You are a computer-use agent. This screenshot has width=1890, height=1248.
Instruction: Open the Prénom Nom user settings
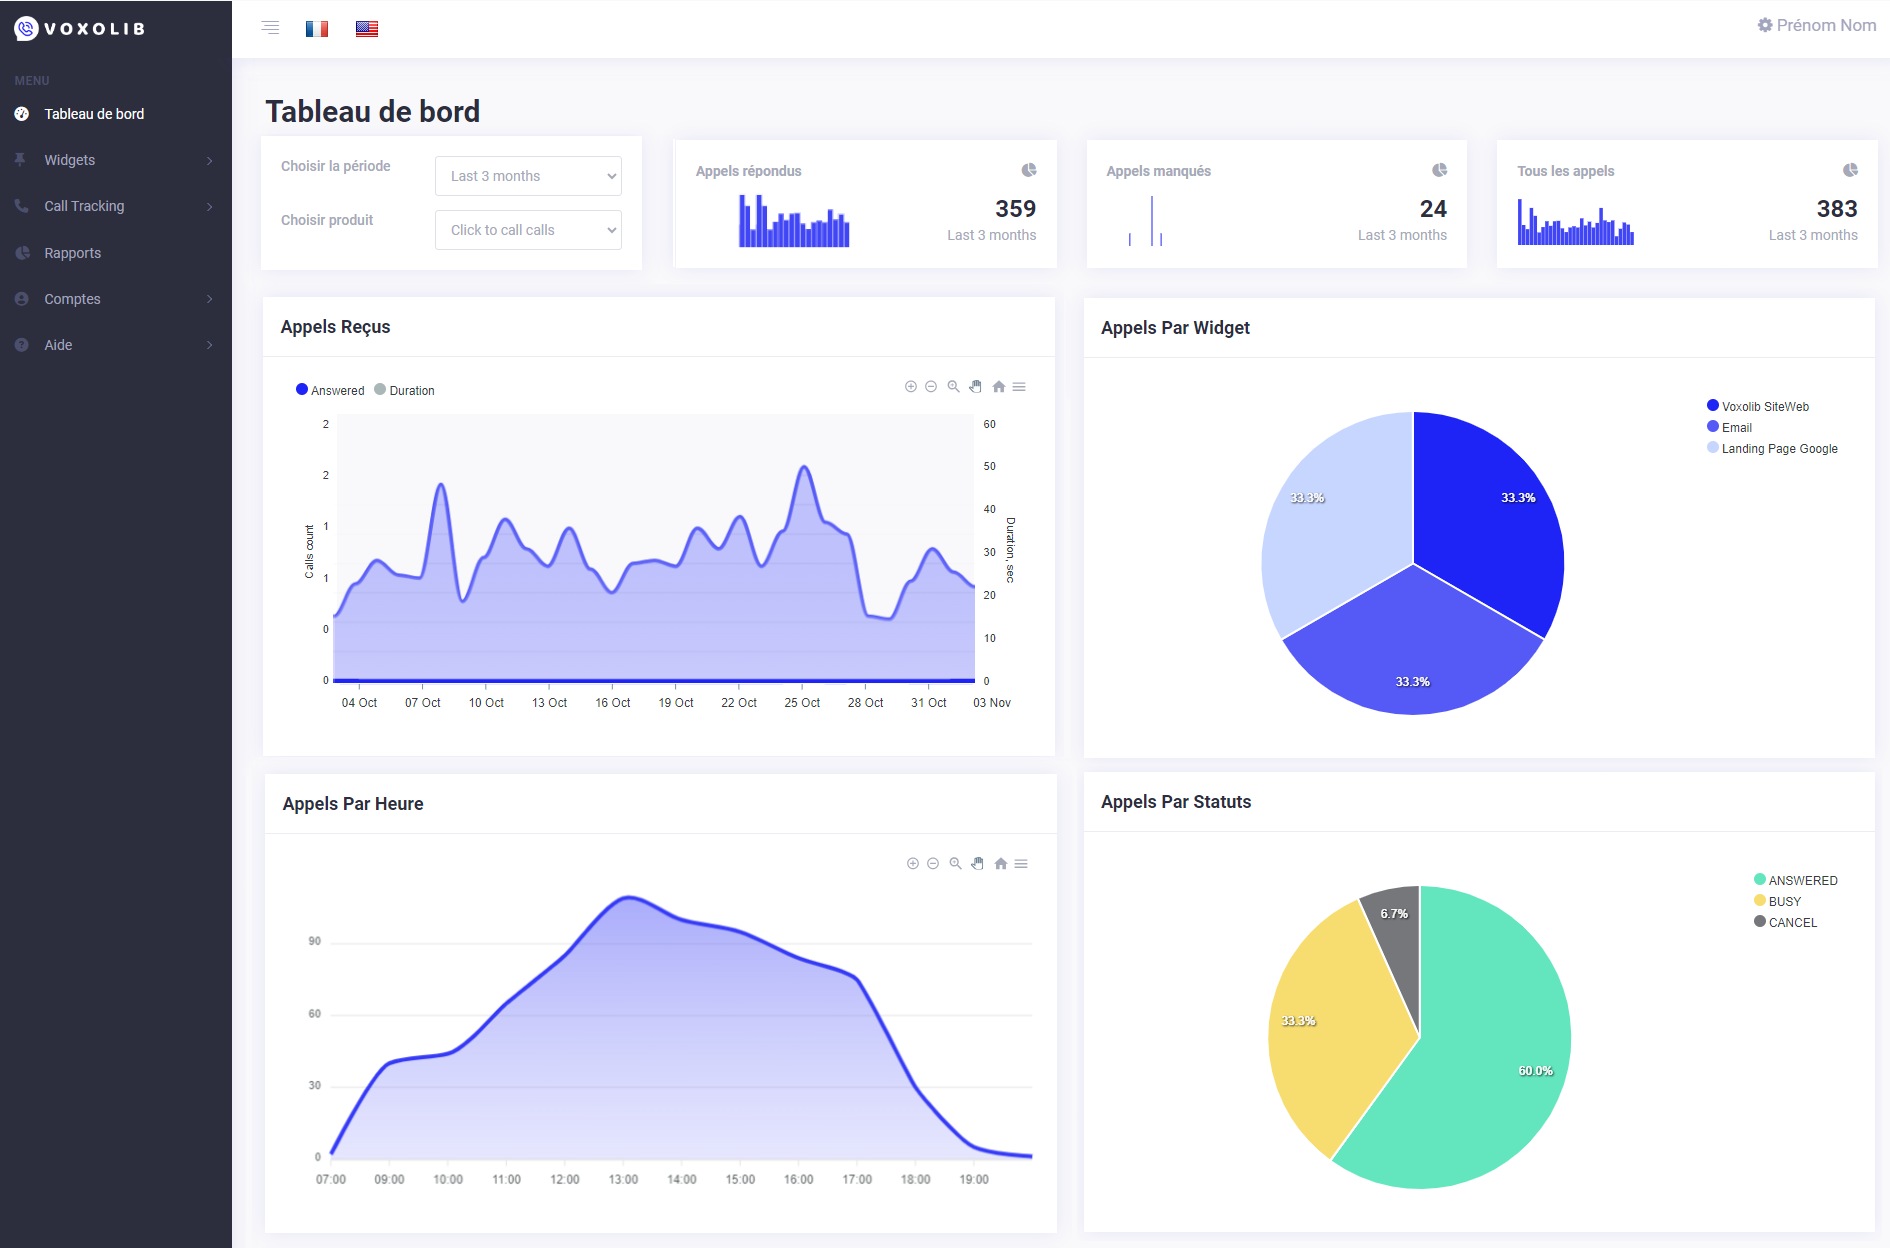click(1816, 25)
